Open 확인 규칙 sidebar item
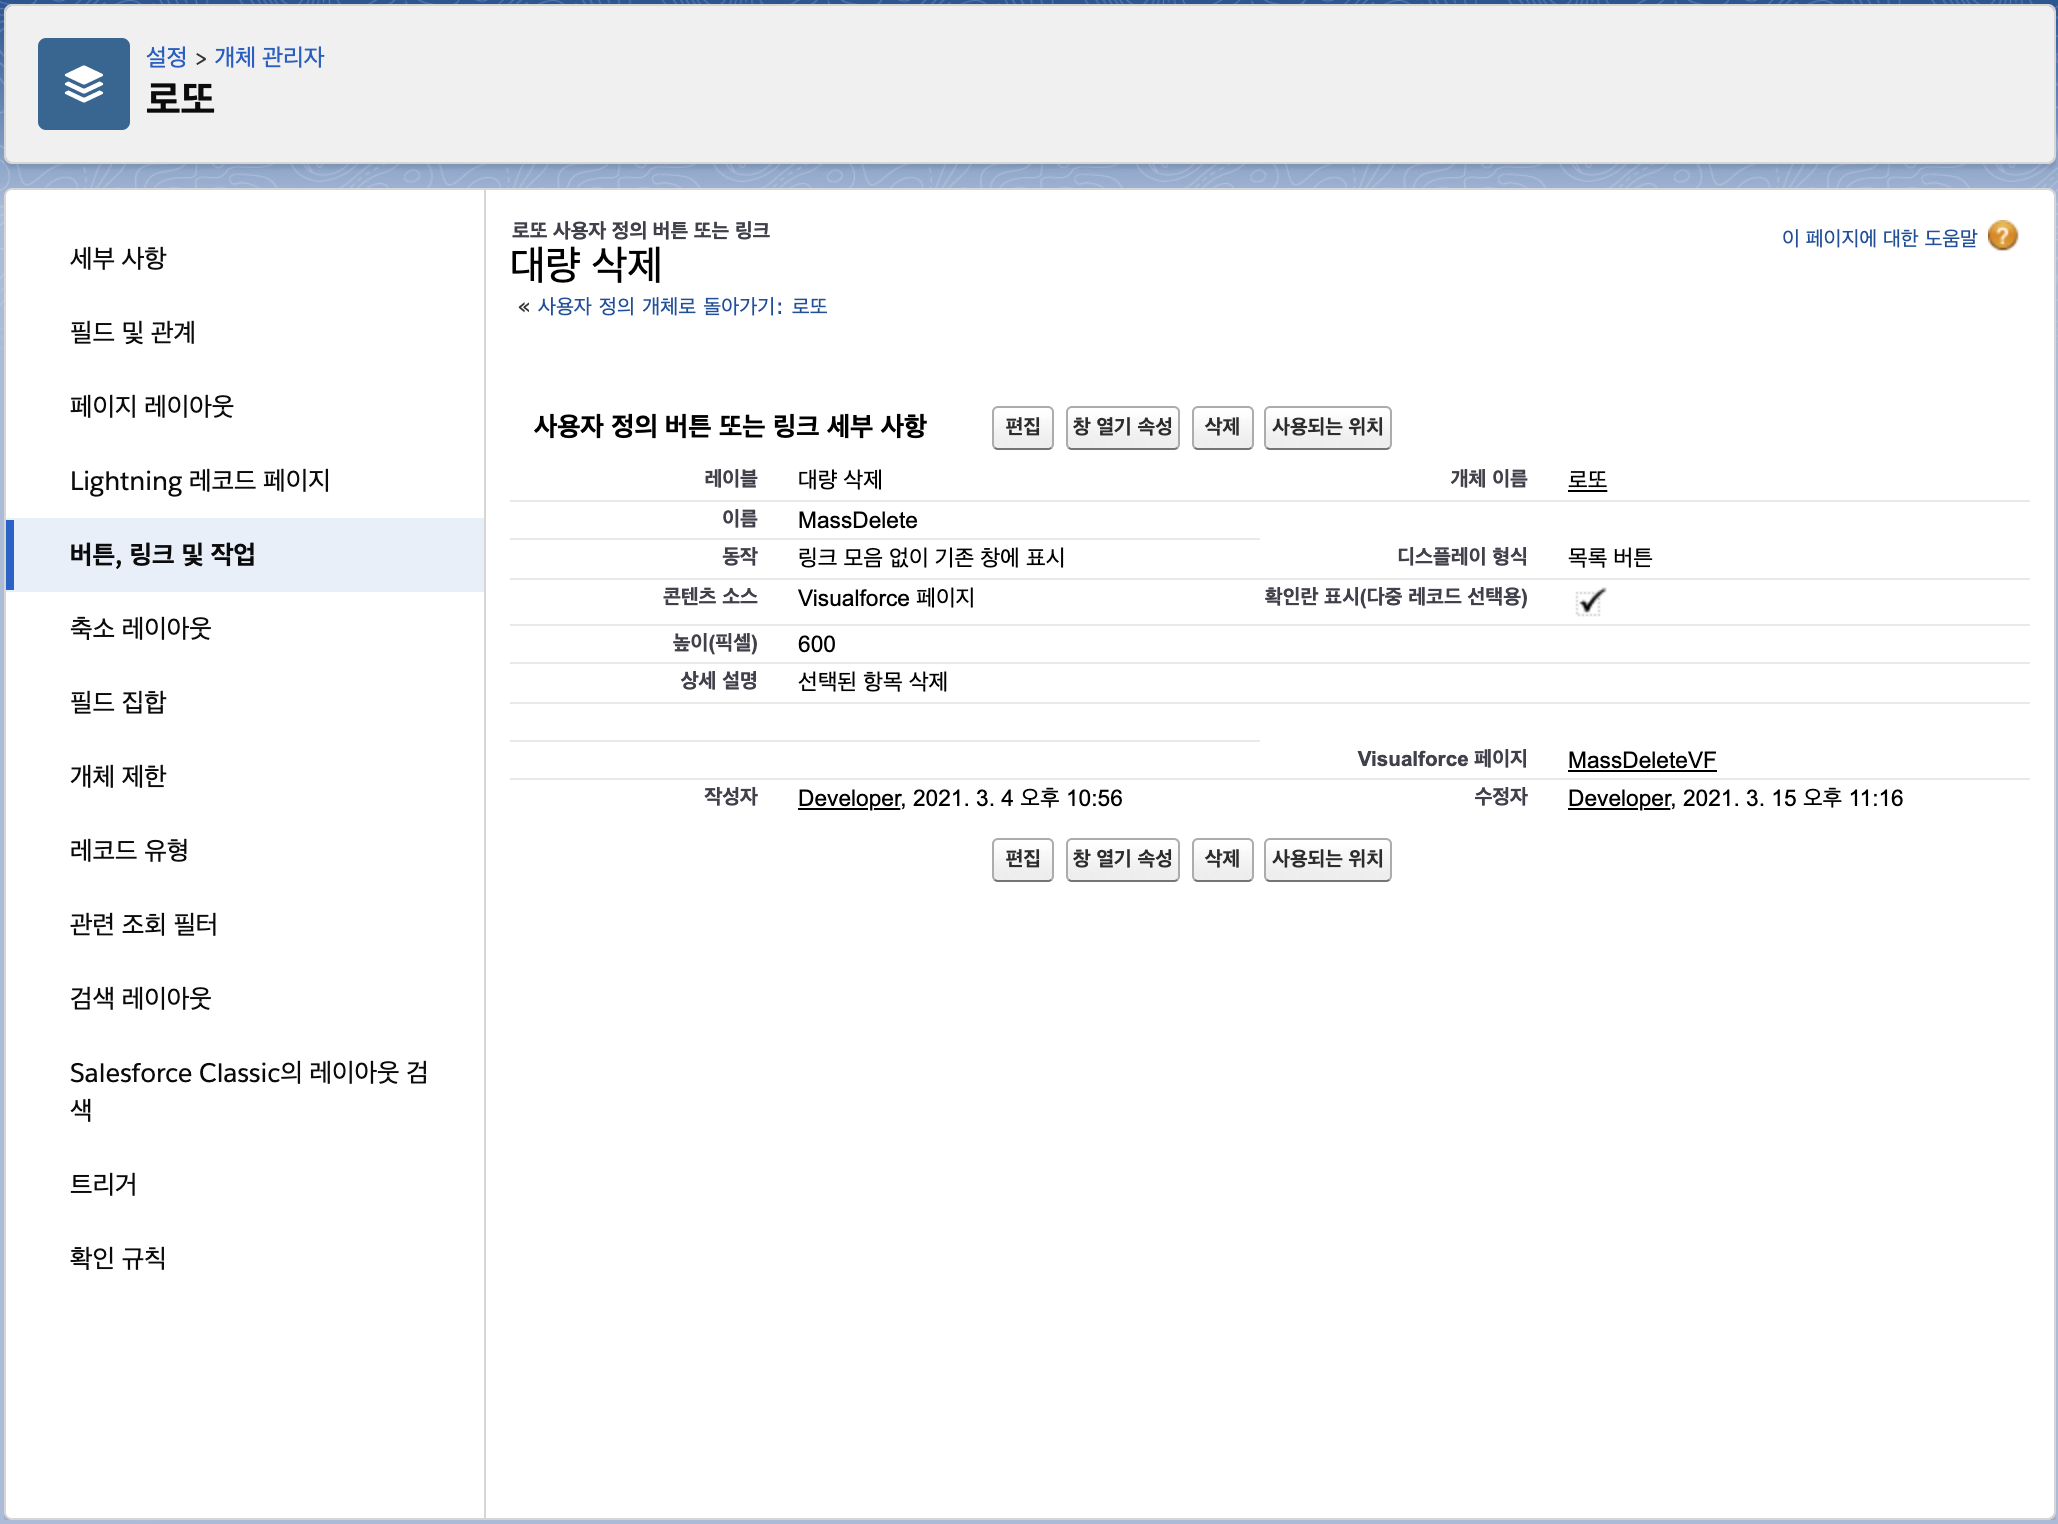This screenshot has height=1524, width=2058. tap(117, 1258)
